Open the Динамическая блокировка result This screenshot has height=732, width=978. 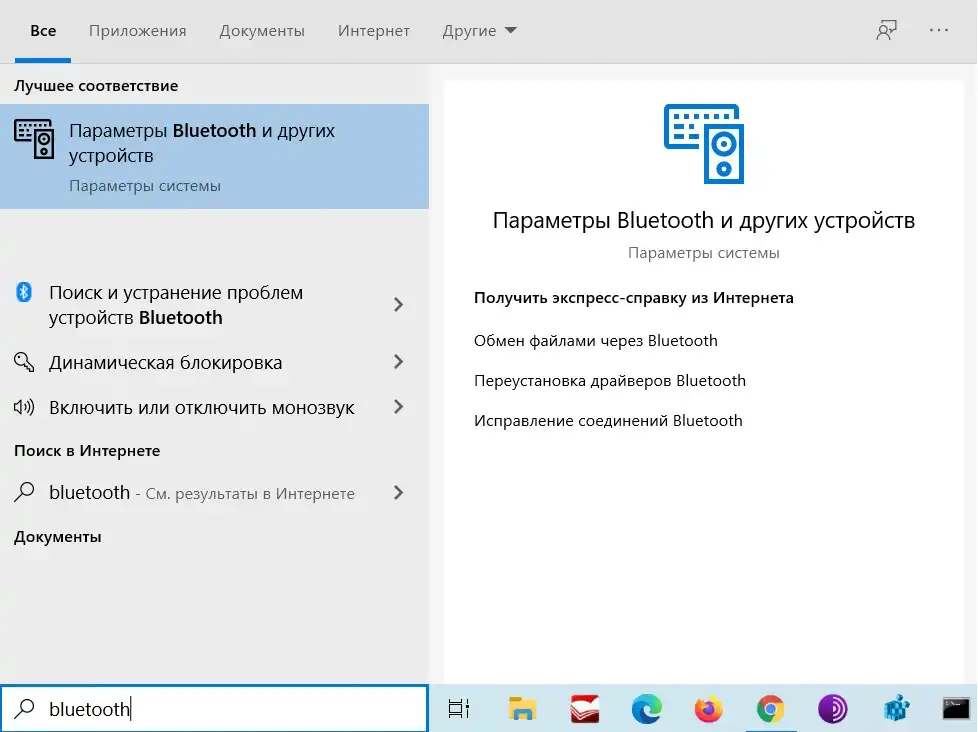coord(215,362)
